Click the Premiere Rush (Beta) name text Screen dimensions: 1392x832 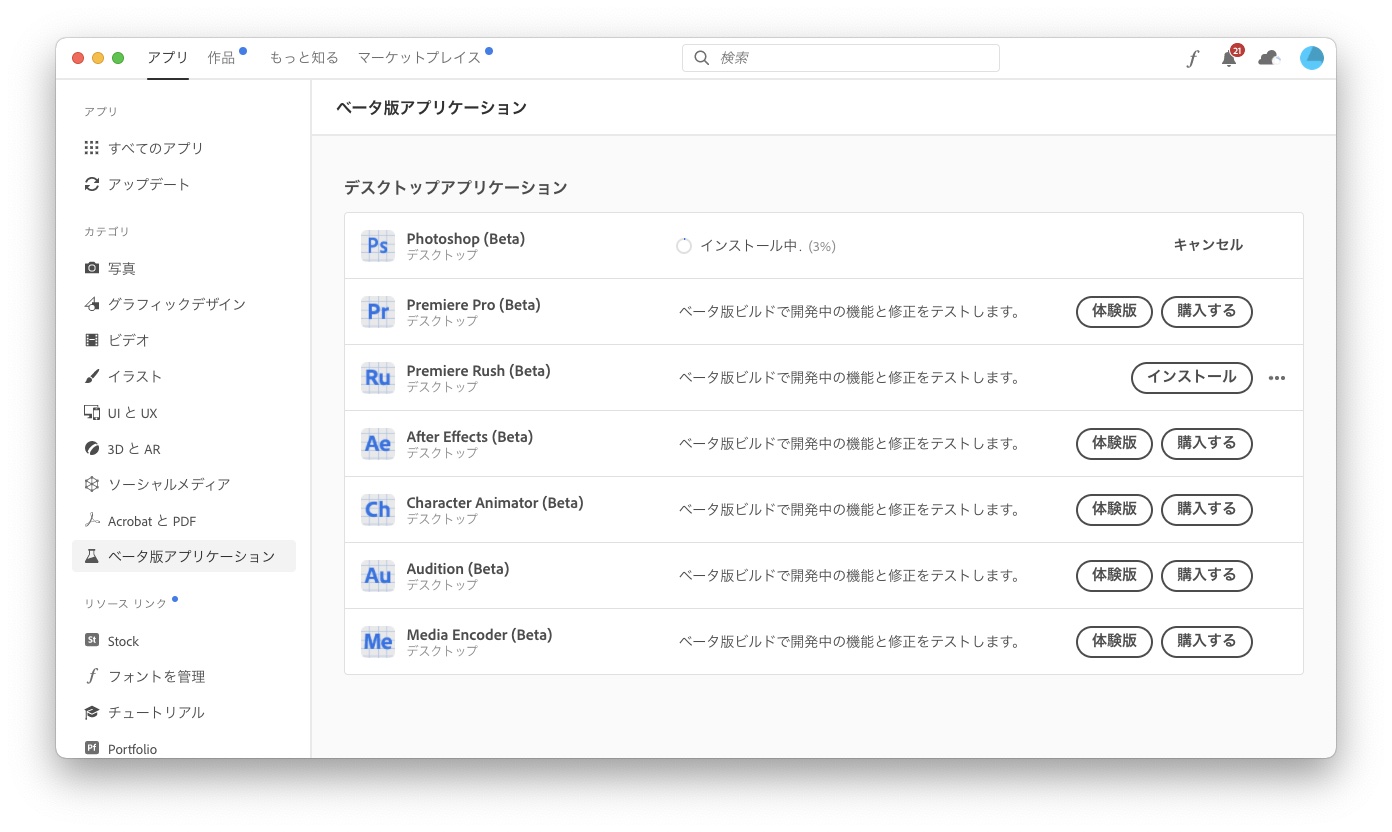[478, 371]
